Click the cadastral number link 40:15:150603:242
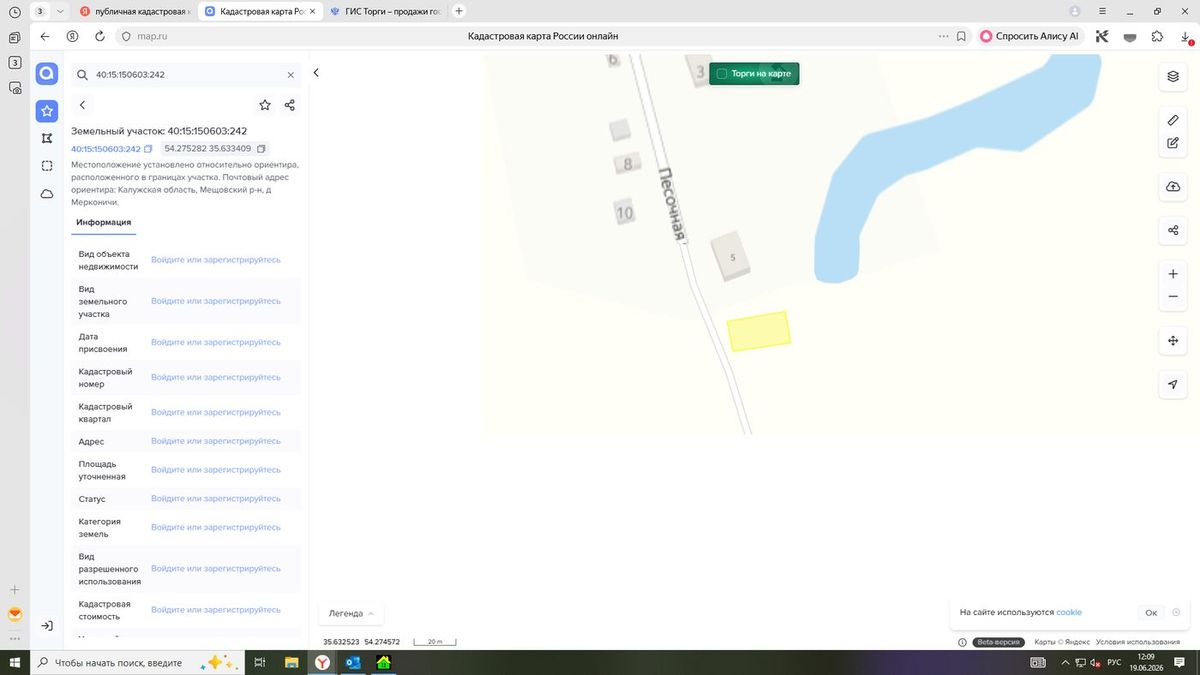The image size is (1200, 675). click(106, 149)
